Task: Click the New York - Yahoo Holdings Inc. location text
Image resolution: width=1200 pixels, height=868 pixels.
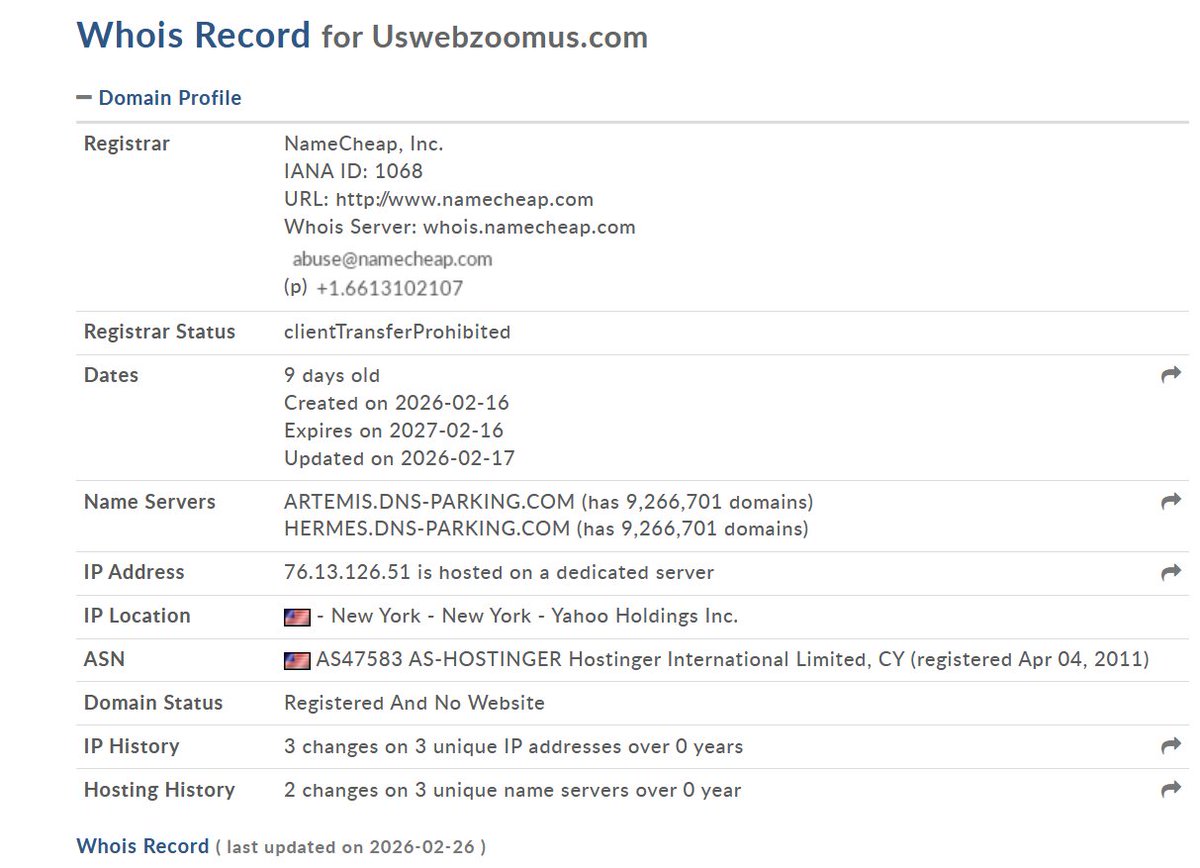Action: point(534,616)
